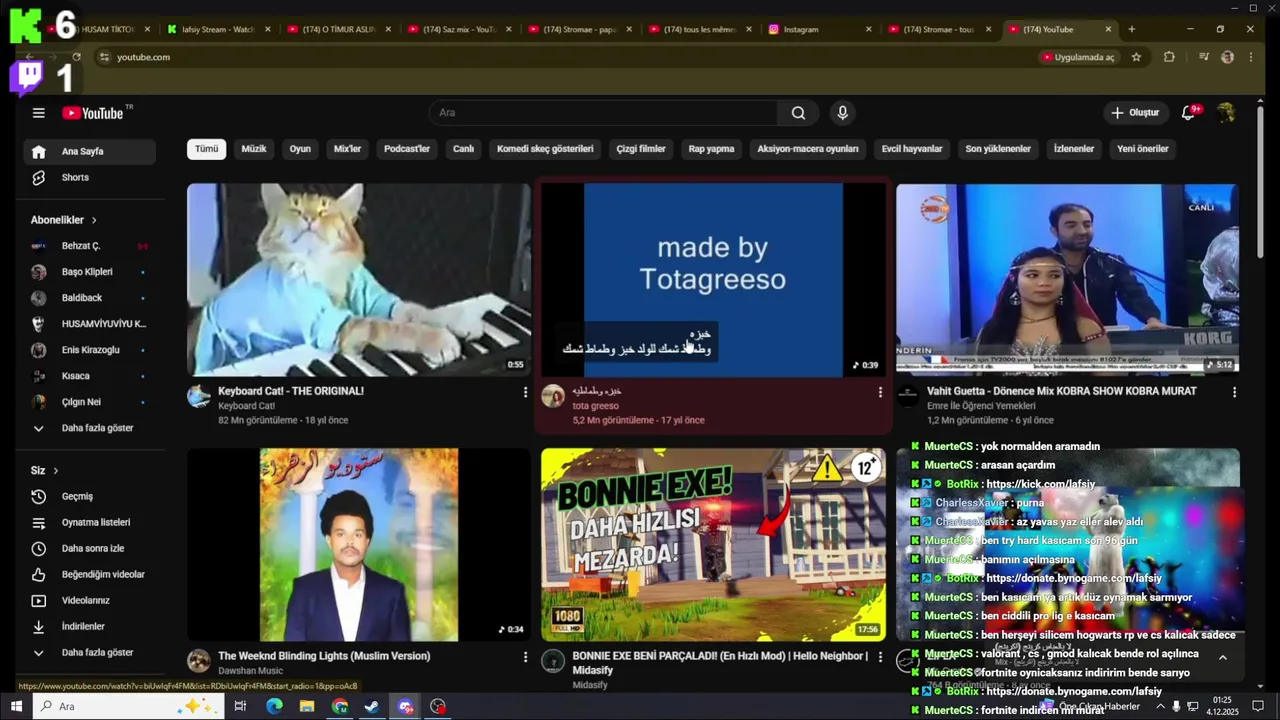The width and height of the screenshot is (1280, 720).
Task: Open the YouTube hamburger guide menu
Action: (x=38, y=113)
